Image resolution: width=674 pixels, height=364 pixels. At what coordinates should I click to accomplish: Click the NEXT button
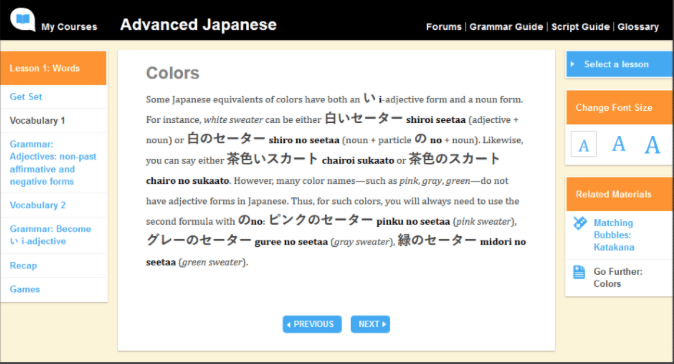[370, 324]
